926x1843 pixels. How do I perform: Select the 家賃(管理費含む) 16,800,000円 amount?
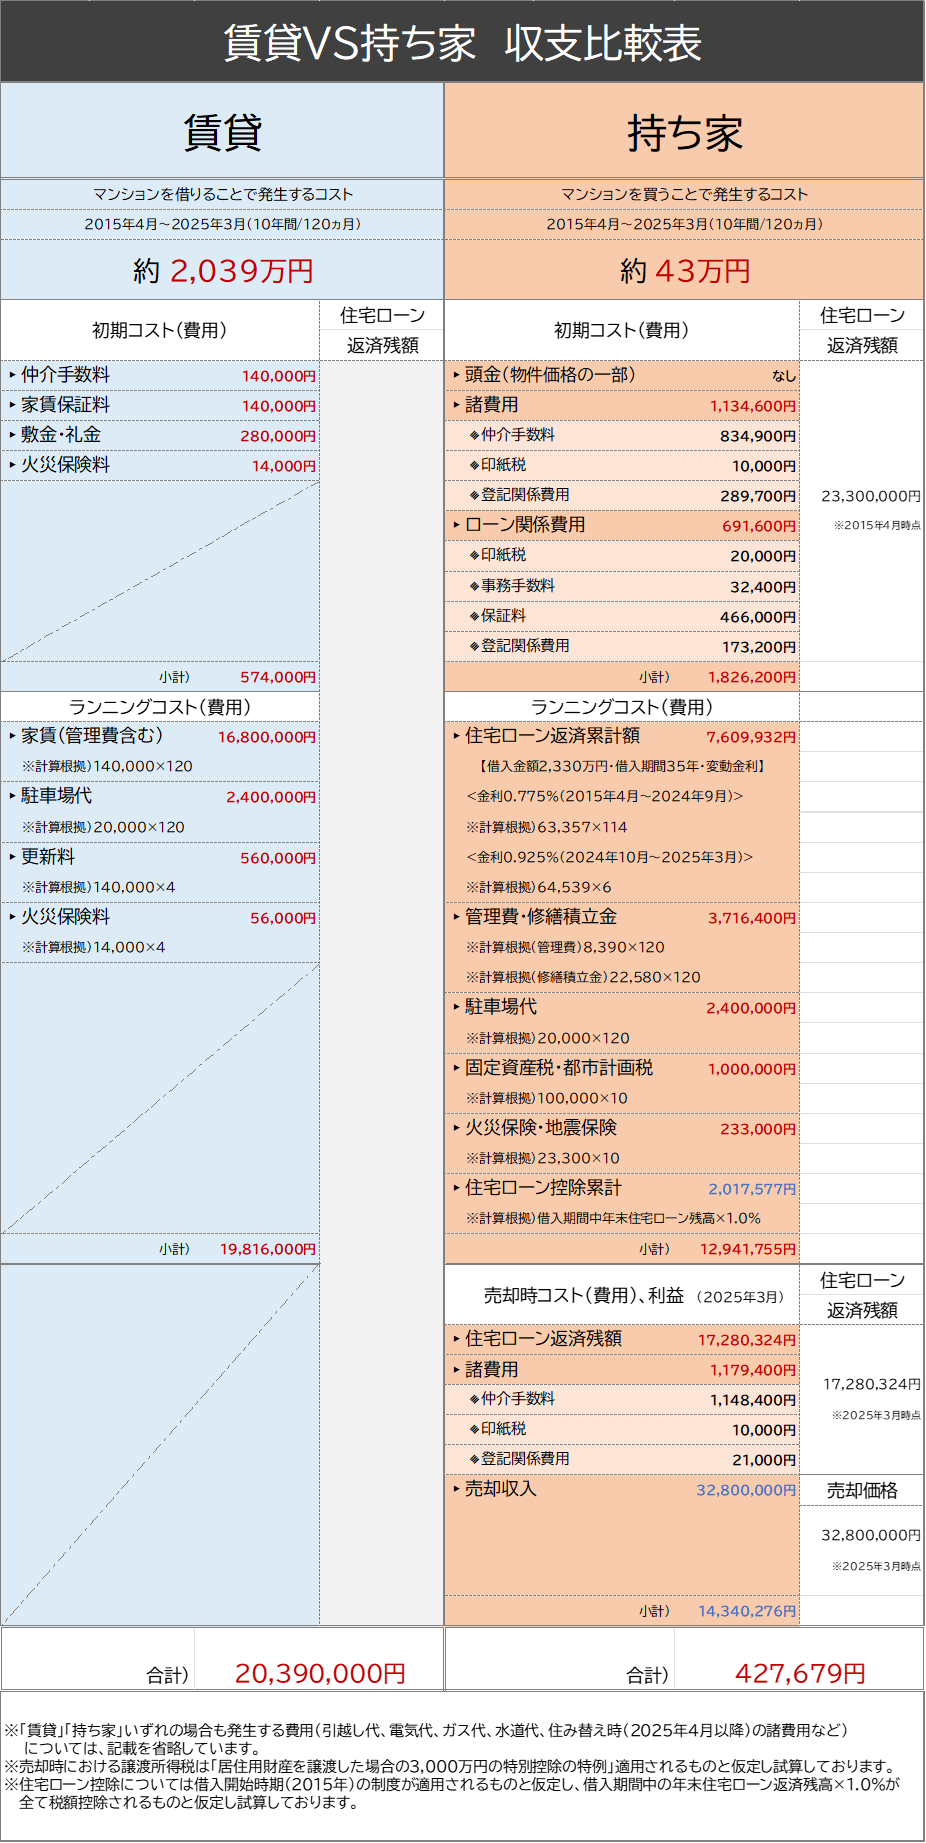[266, 737]
